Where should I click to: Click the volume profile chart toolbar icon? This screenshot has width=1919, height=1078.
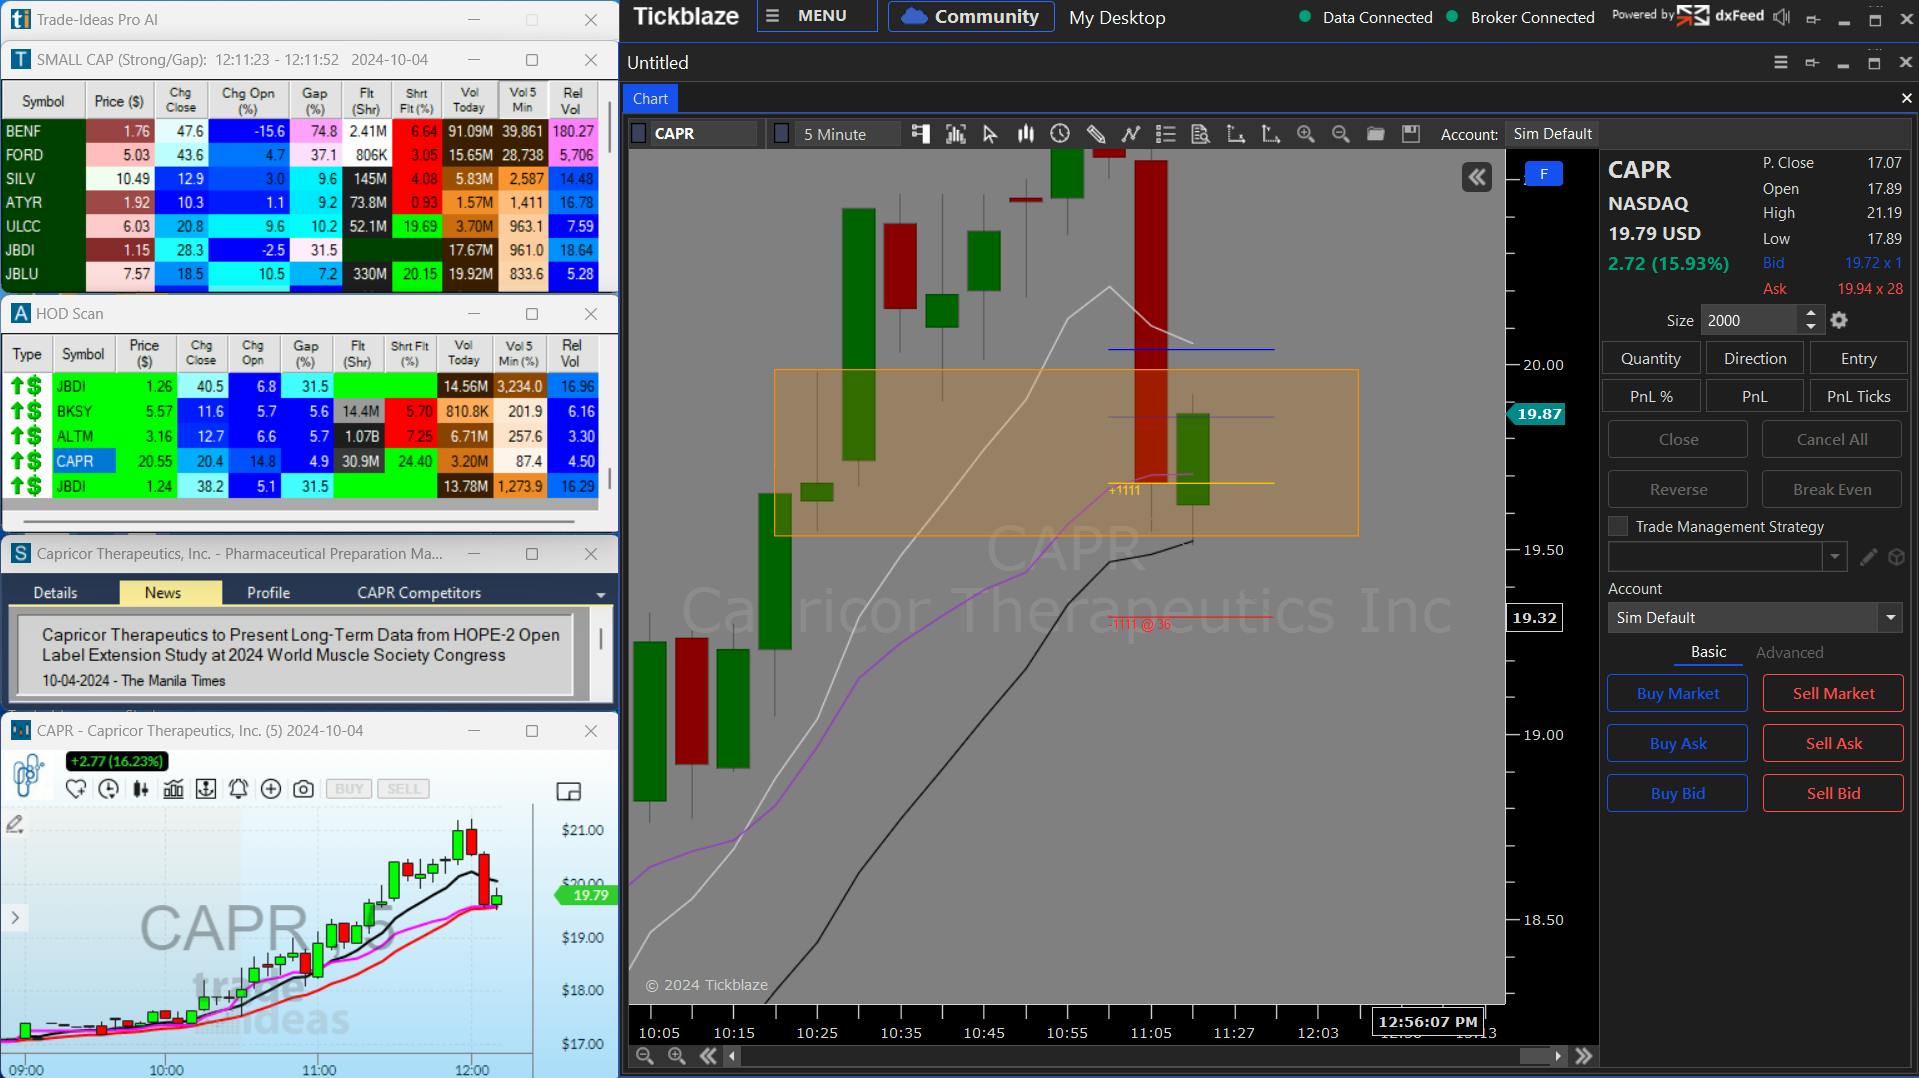point(955,134)
